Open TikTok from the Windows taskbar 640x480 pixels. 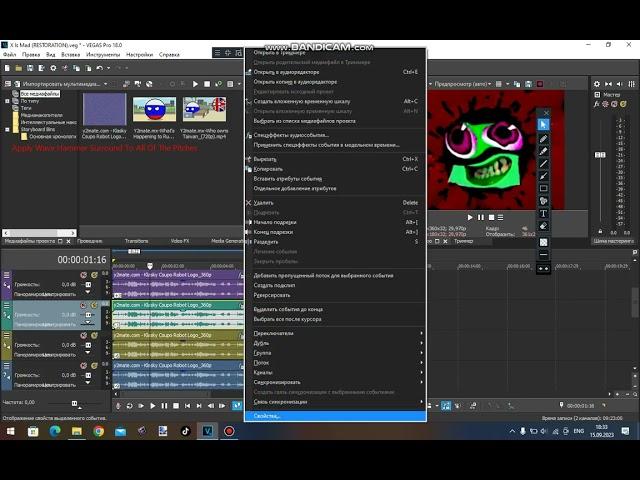click(x=185, y=431)
